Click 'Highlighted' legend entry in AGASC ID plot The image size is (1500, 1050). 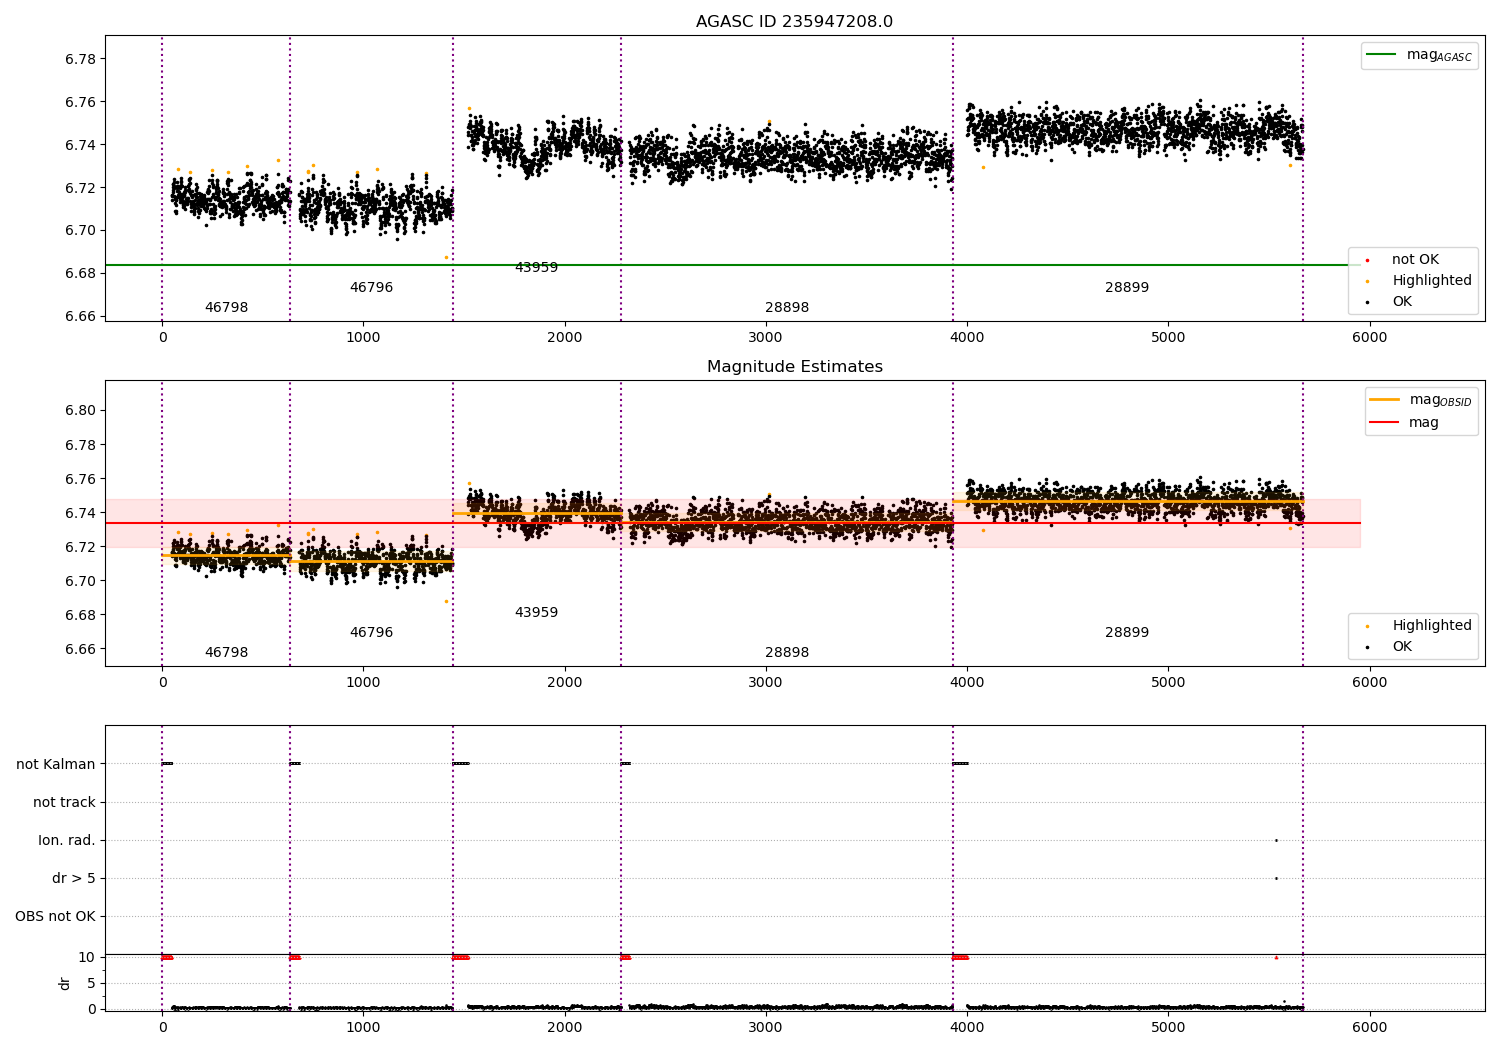pos(1417,281)
